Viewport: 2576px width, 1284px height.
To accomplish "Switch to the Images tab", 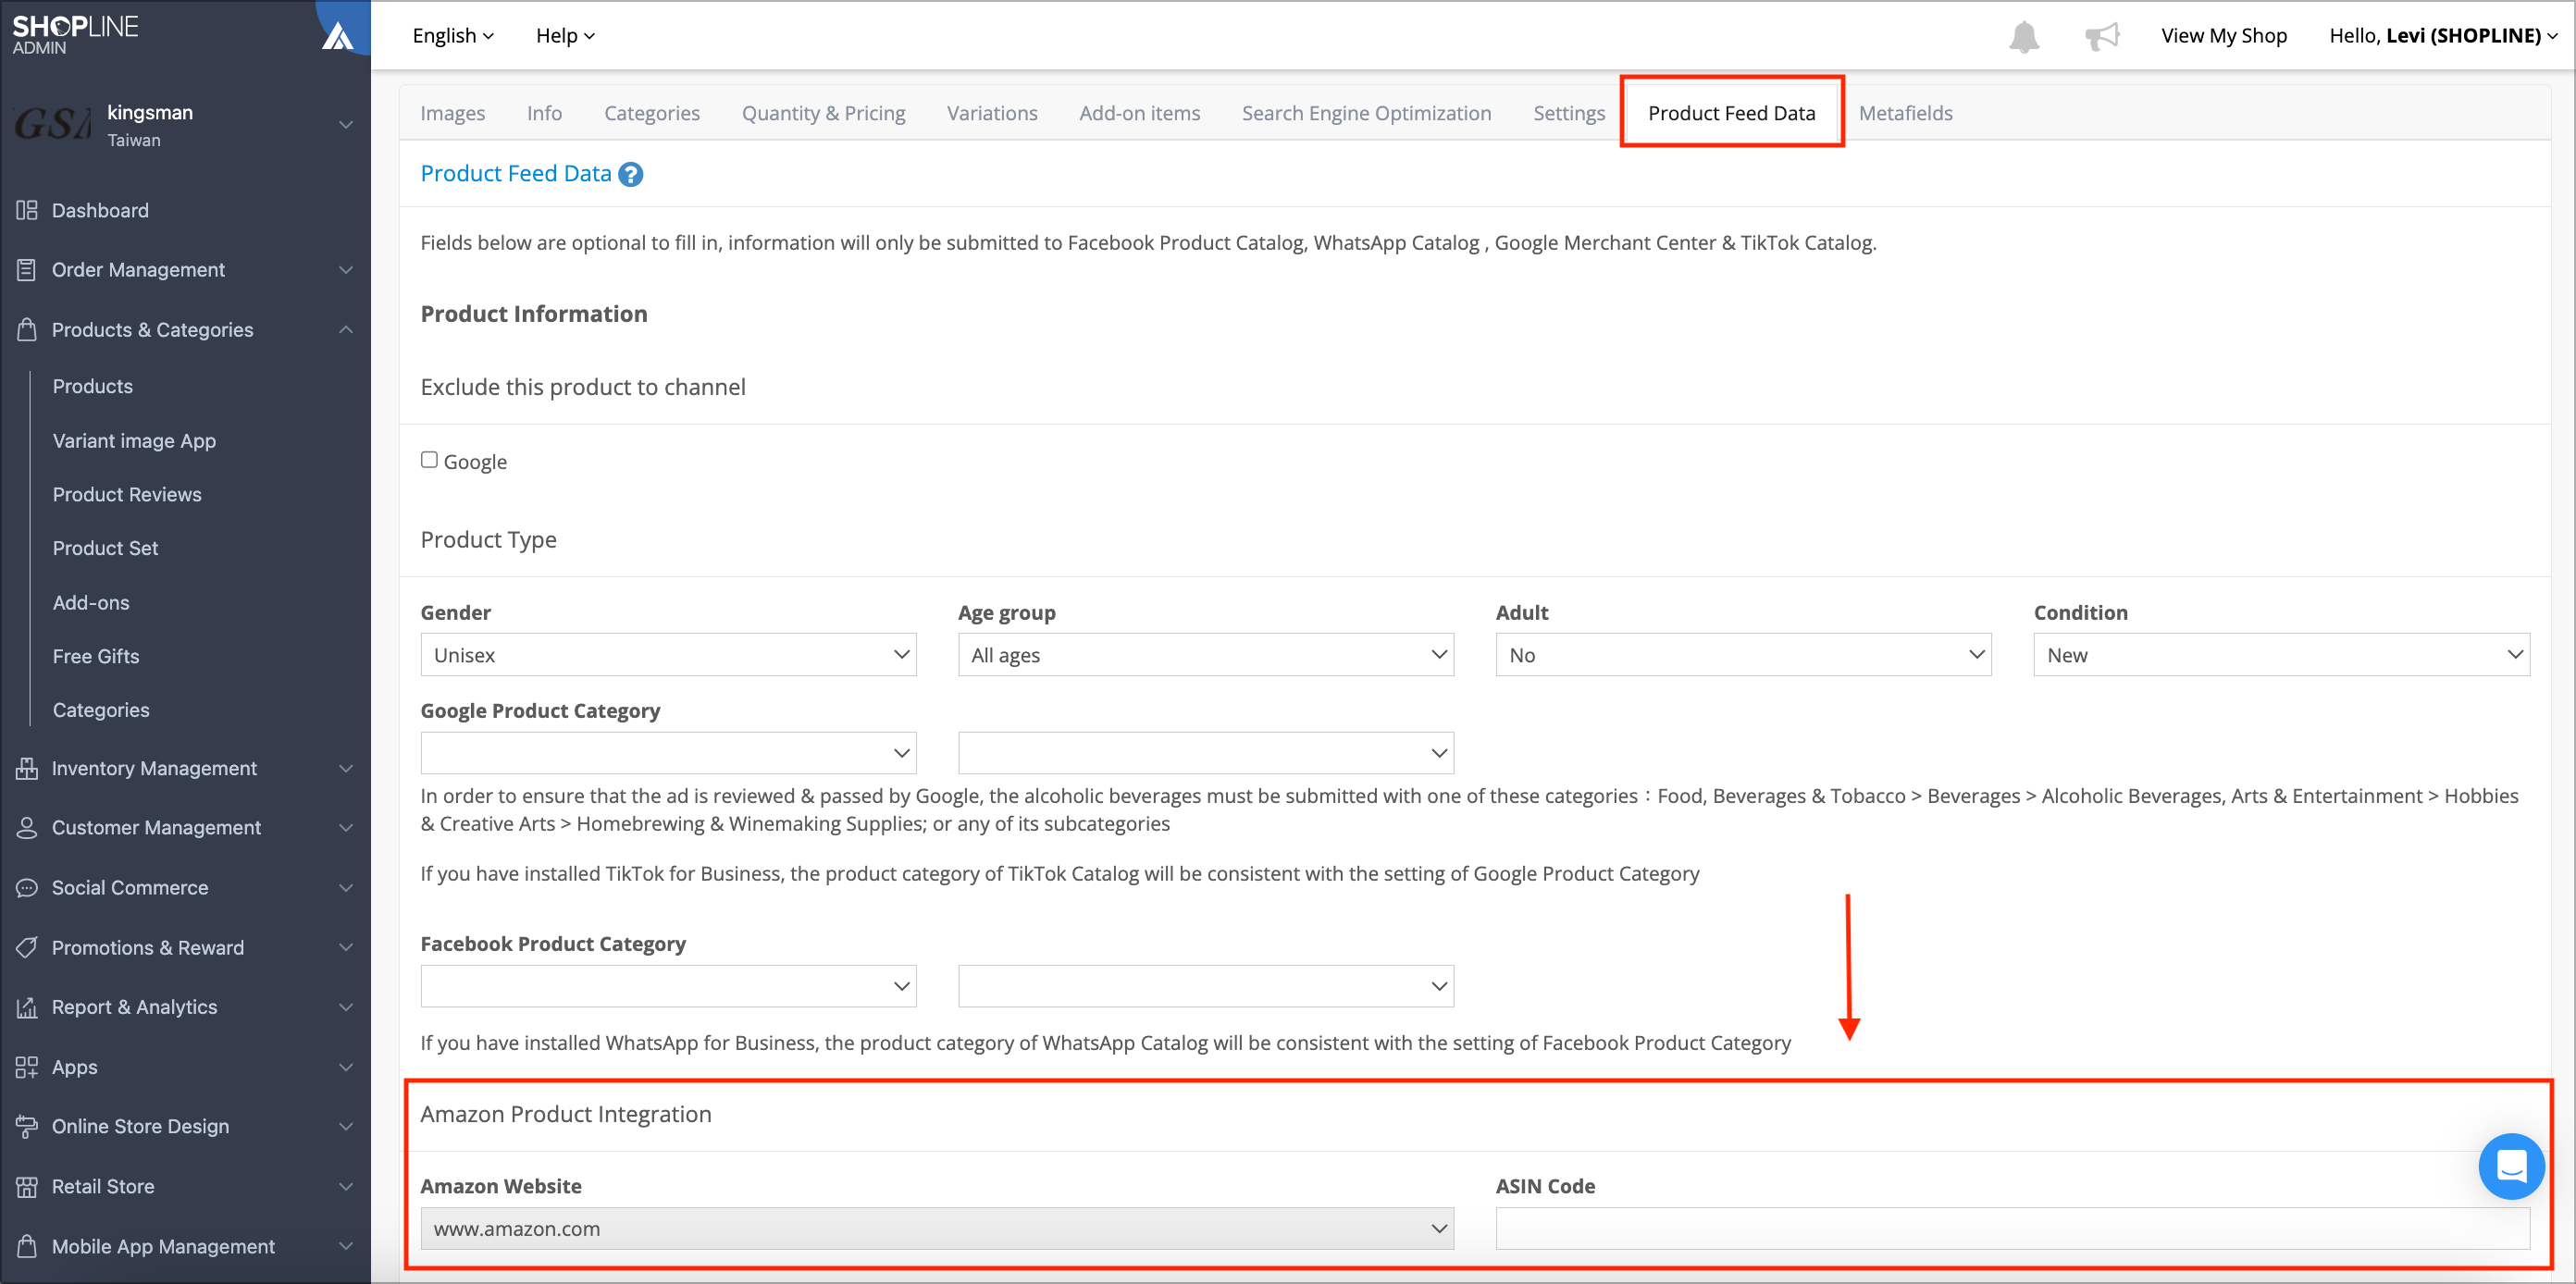I will tap(452, 113).
